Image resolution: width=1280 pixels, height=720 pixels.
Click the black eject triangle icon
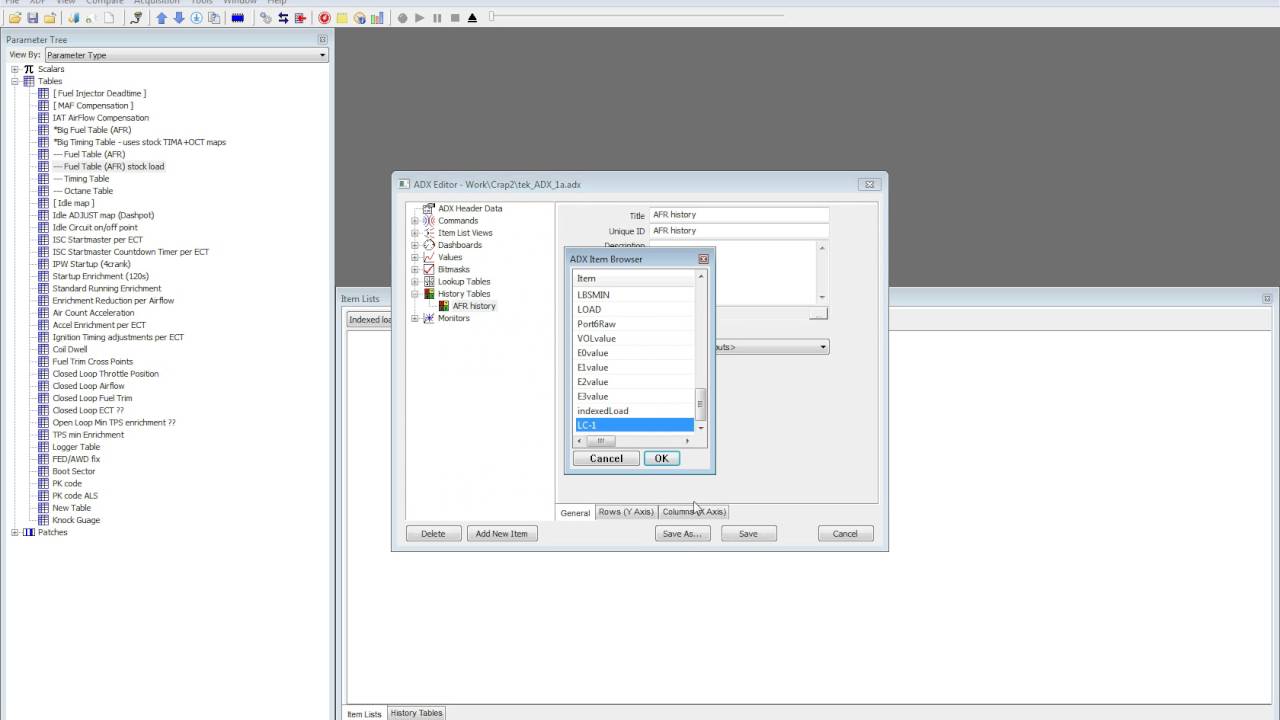(472, 18)
